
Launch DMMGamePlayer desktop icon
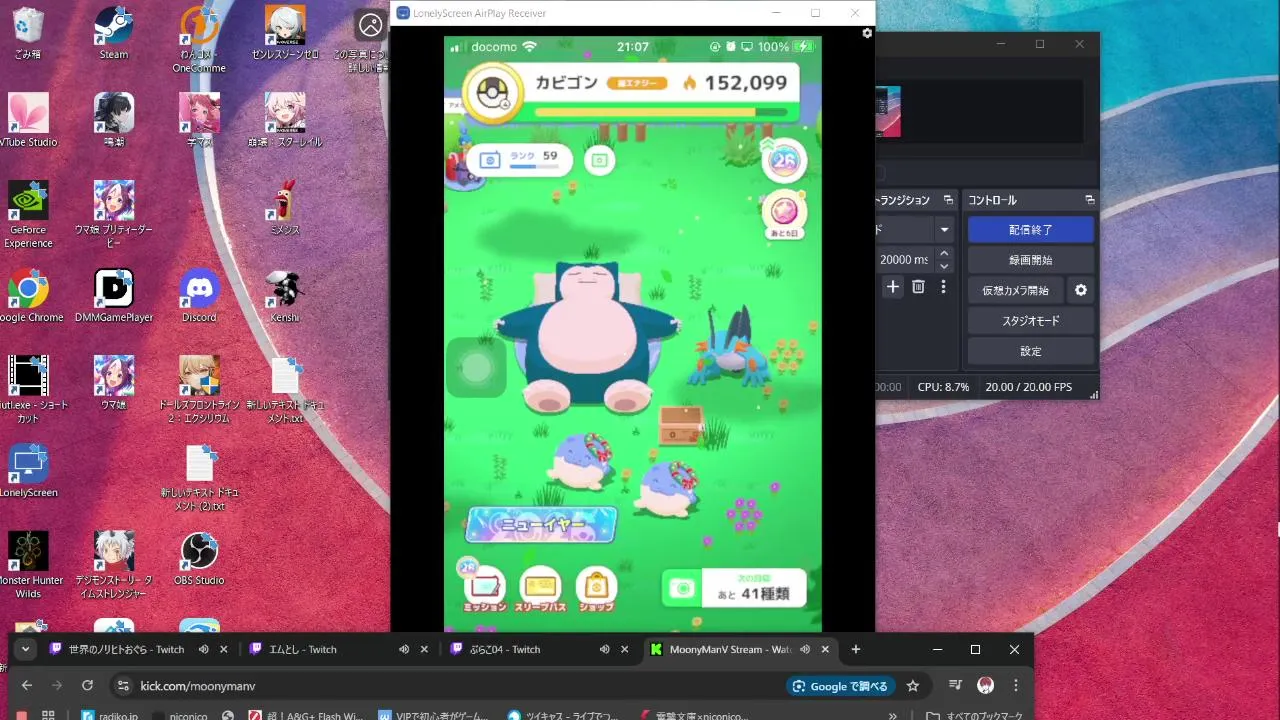tap(114, 296)
